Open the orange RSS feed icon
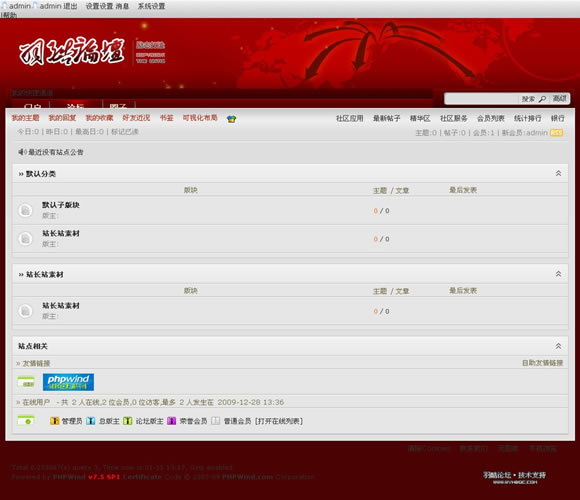Viewport: 580px width, 500px height. click(x=556, y=133)
